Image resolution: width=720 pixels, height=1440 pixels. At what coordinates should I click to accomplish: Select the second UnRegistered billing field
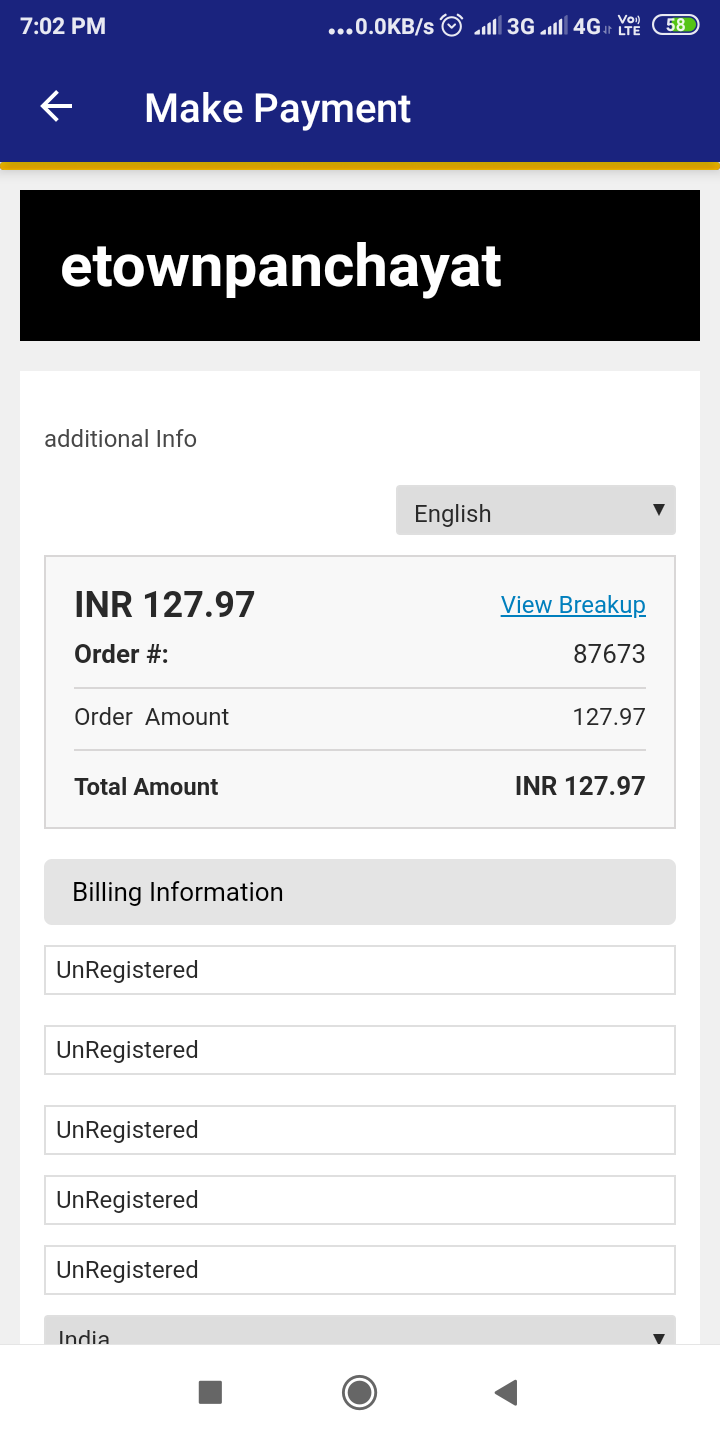pos(360,1050)
